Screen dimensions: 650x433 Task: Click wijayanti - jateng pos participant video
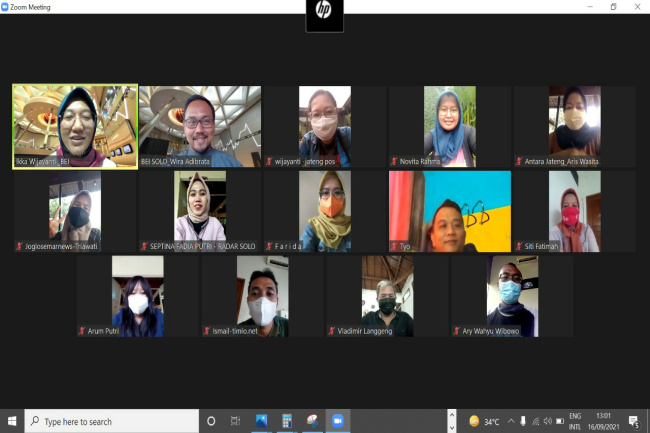pos(325,126)
